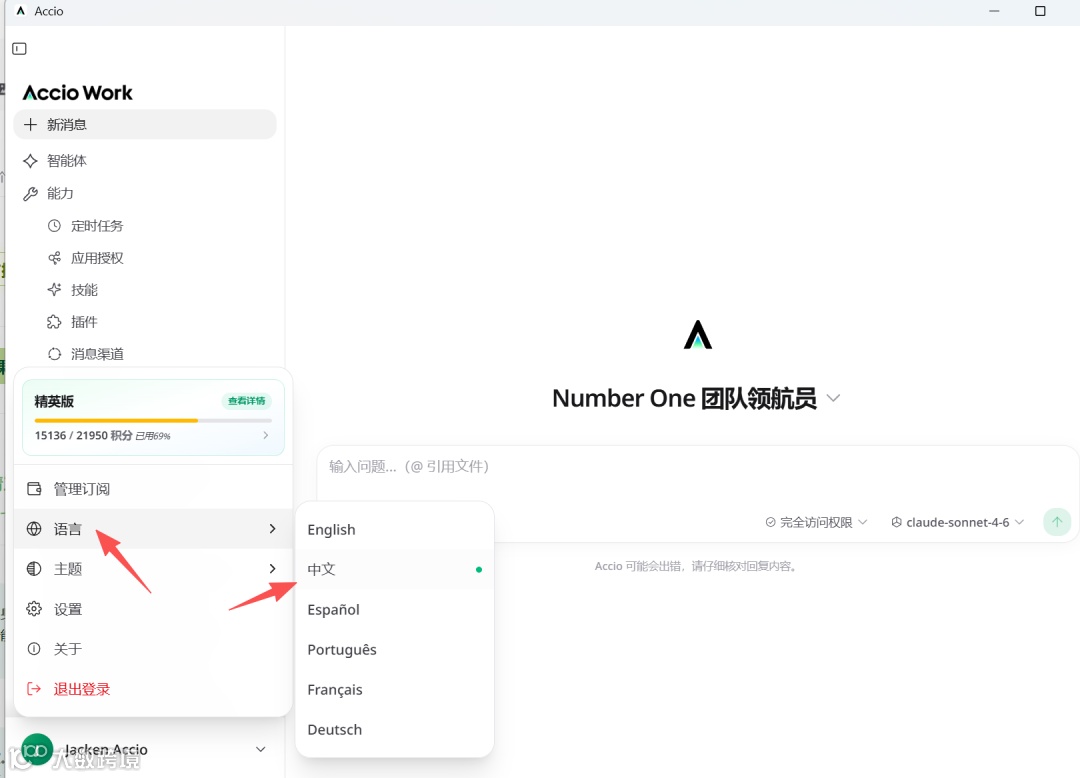The image size is (1080, 778).
Task: Click the 关于 info icon
Action: coord(34,649)
